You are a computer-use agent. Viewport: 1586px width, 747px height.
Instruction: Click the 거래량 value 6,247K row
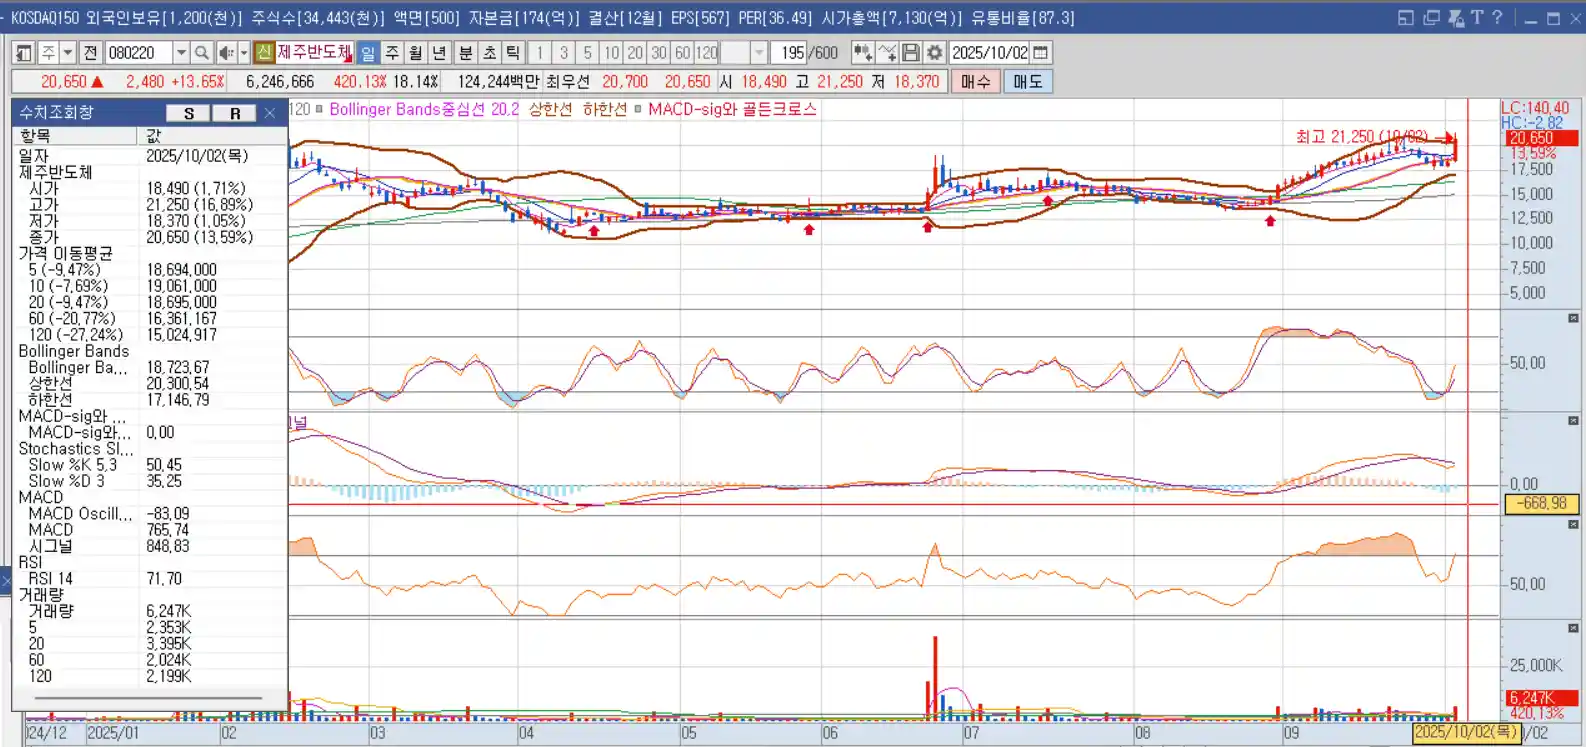168,611
